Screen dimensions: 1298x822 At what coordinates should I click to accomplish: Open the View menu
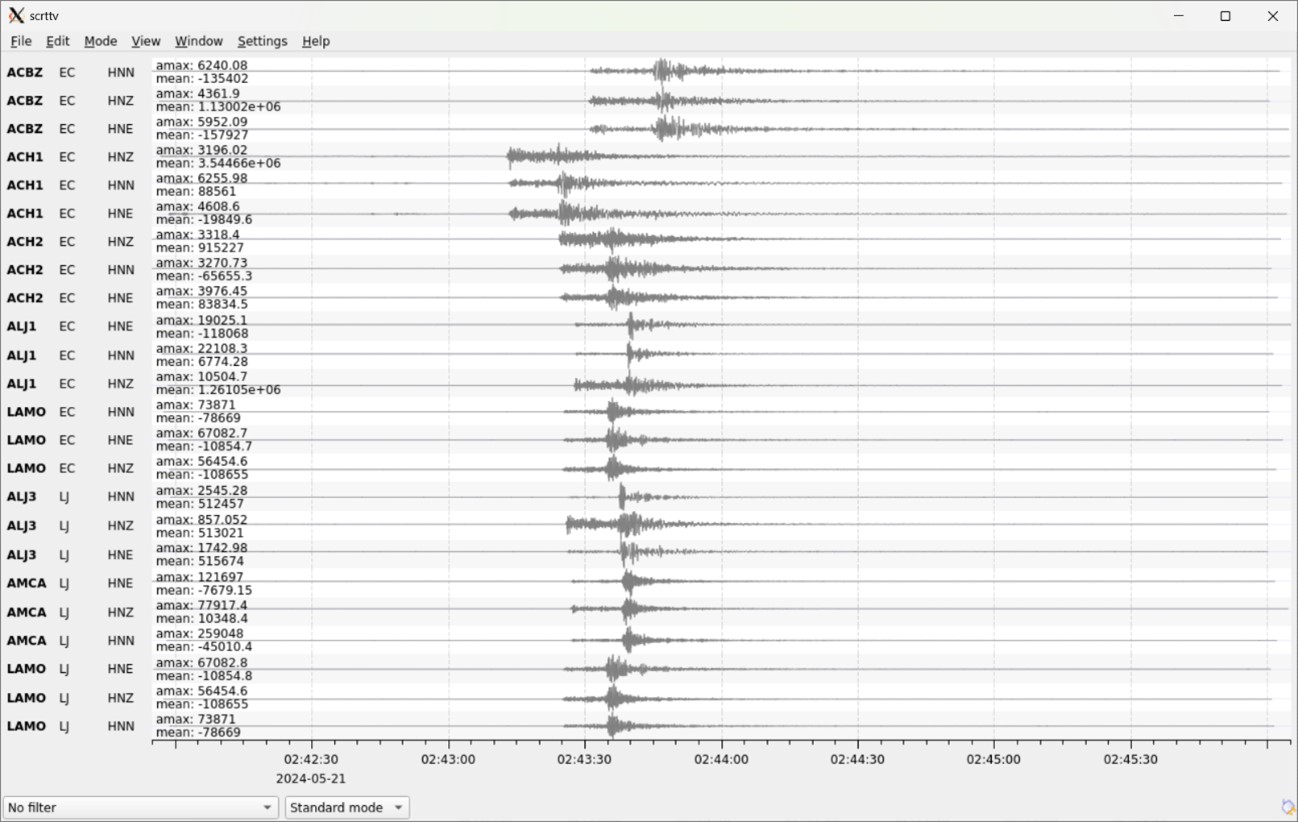[x=146, y=41]
